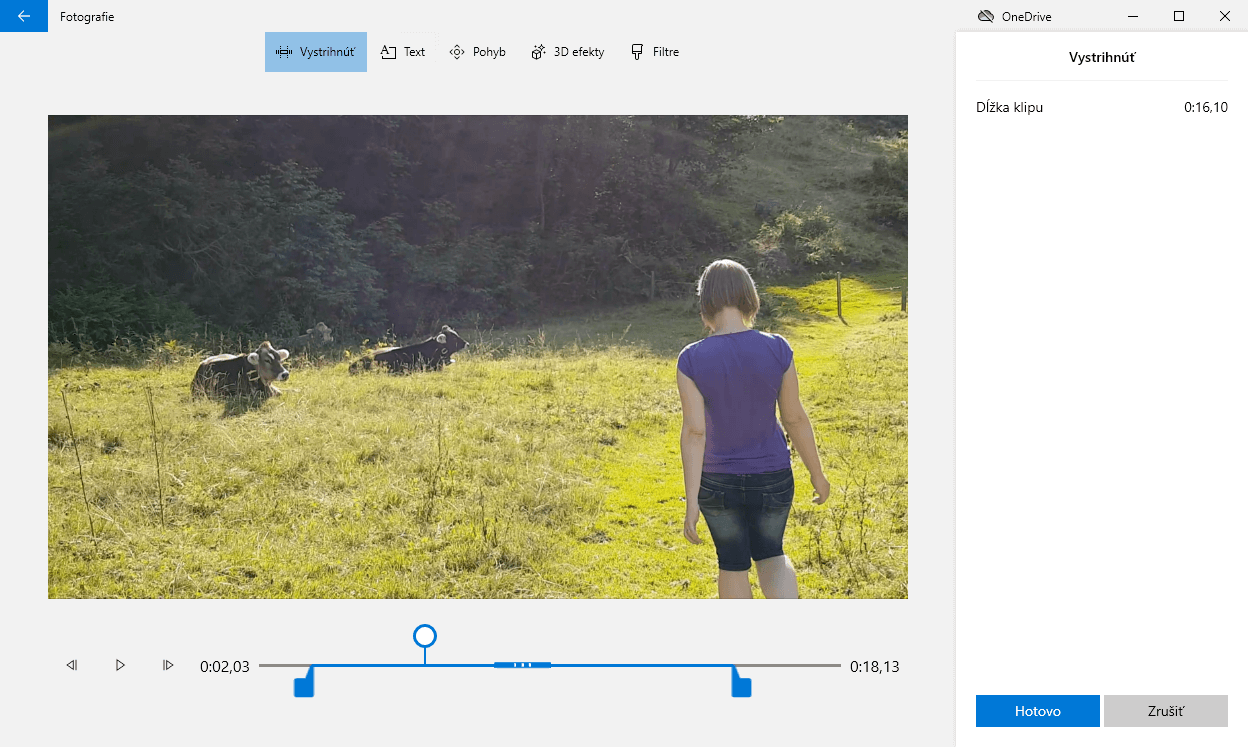Click the blue start trim handle

304,685
